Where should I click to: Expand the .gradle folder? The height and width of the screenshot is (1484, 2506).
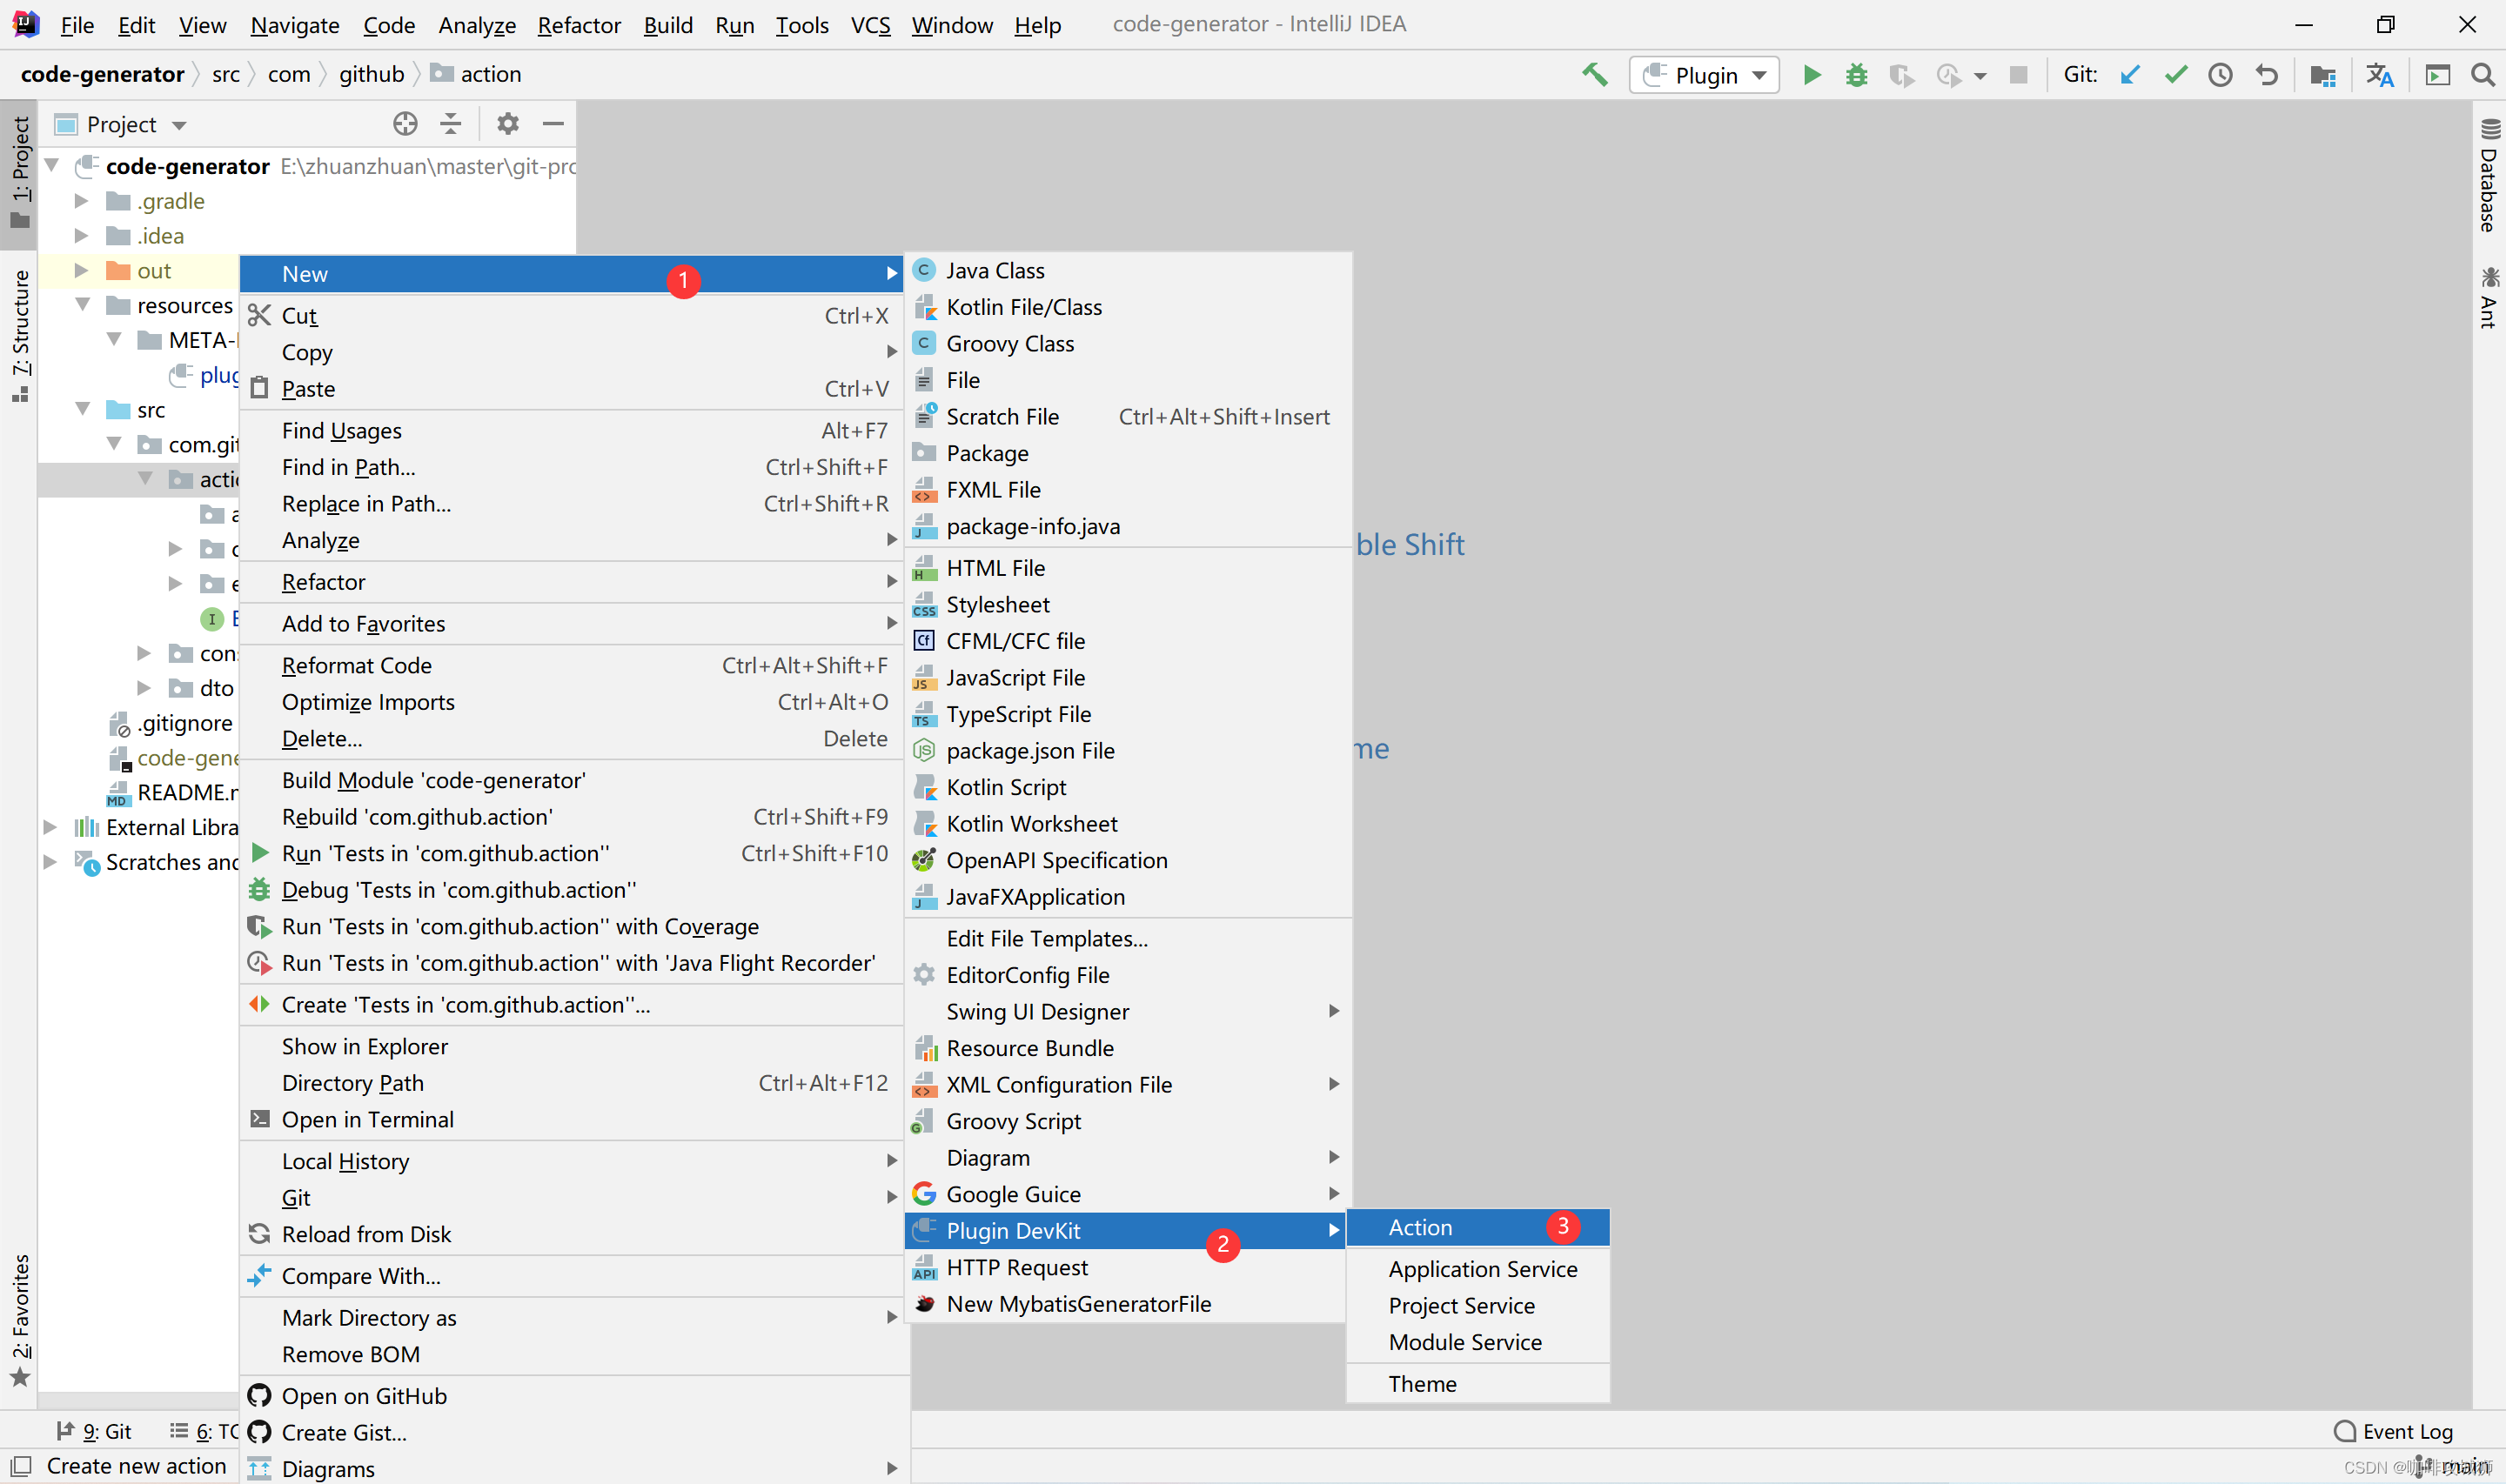point(82,201)
